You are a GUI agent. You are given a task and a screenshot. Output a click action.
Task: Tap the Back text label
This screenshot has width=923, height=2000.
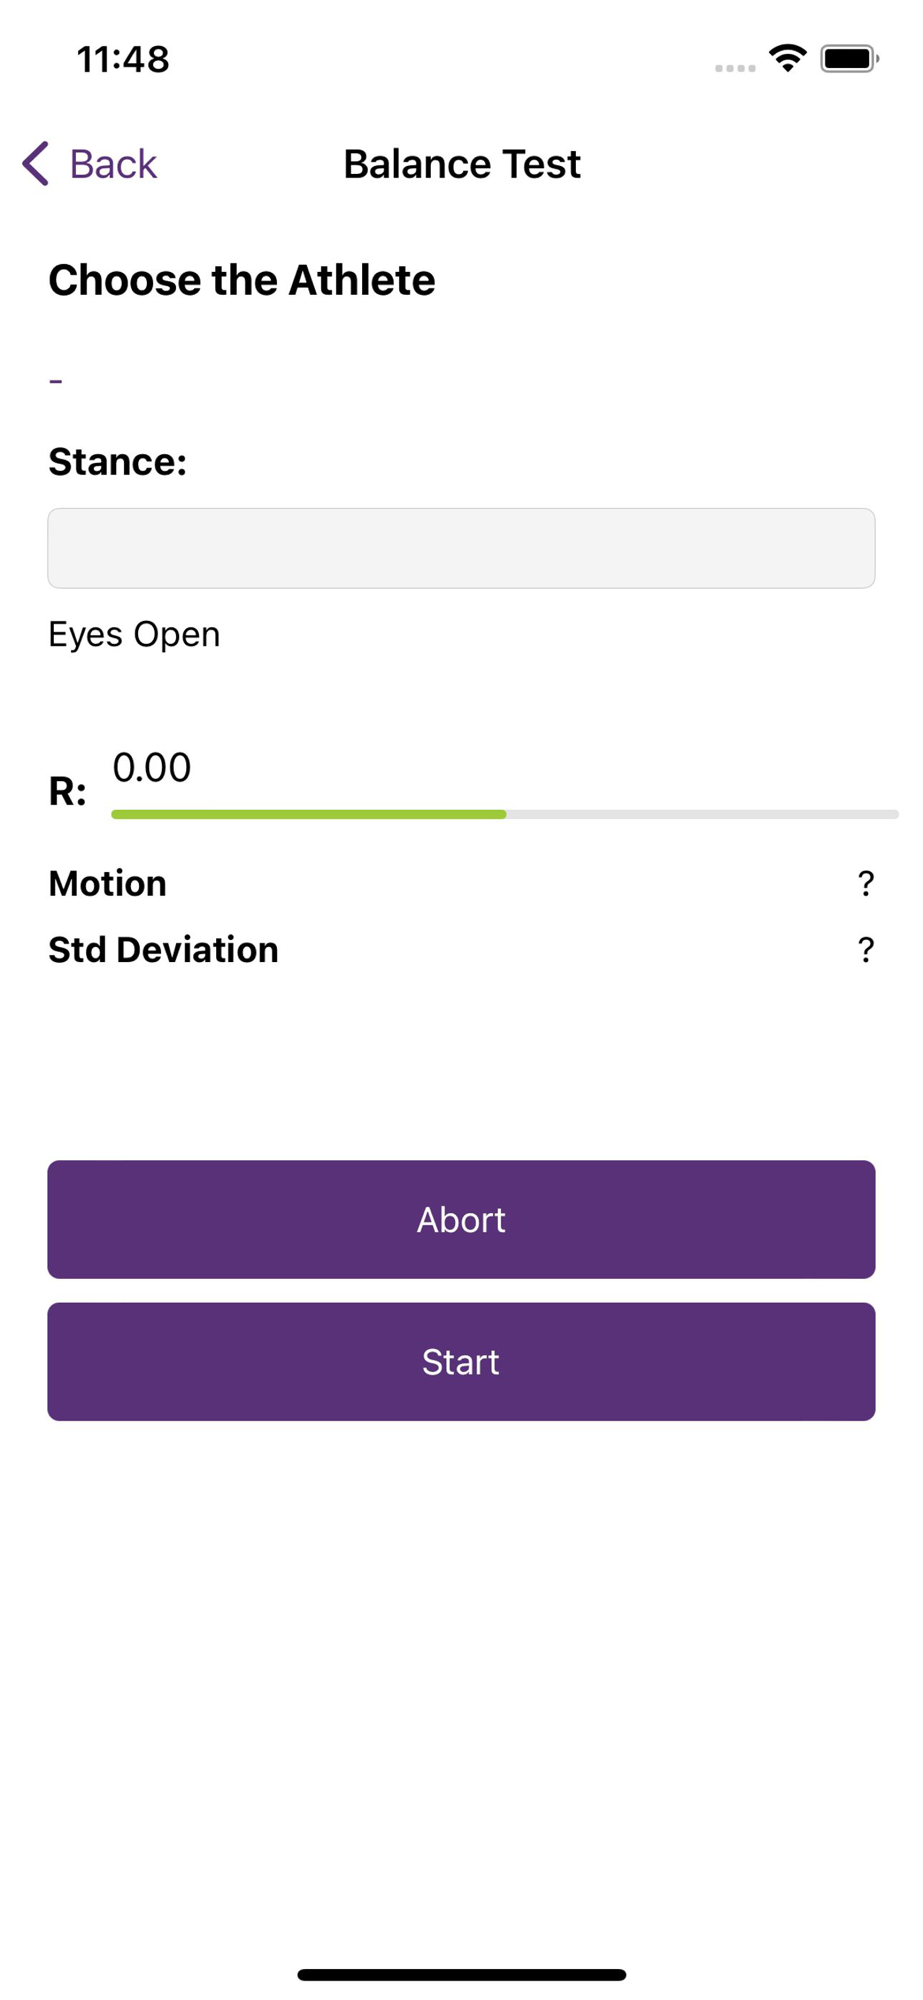(113, 164)
